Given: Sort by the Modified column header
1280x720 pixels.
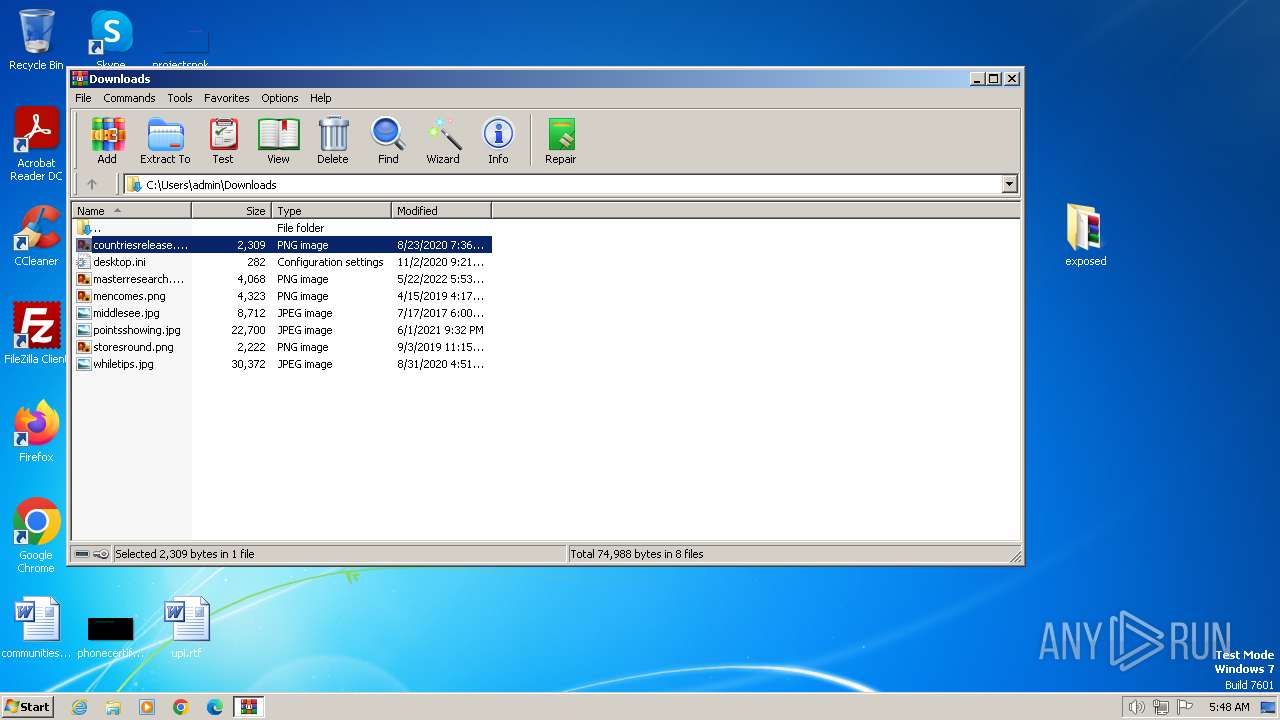Looking at the screenshot, I should (441, 211).
